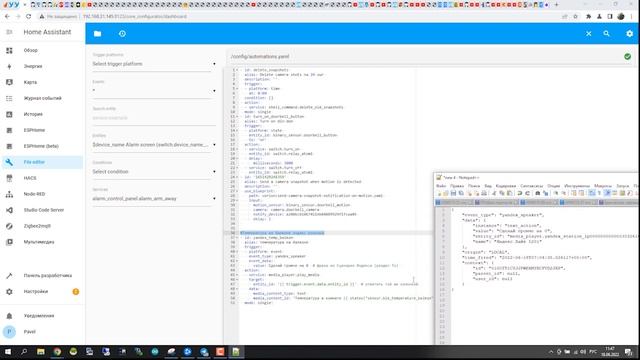This screenshot has height=360, width=640.
Task: Open Zigbee2mqtt in the sidebar
Action: click(42, 226)
